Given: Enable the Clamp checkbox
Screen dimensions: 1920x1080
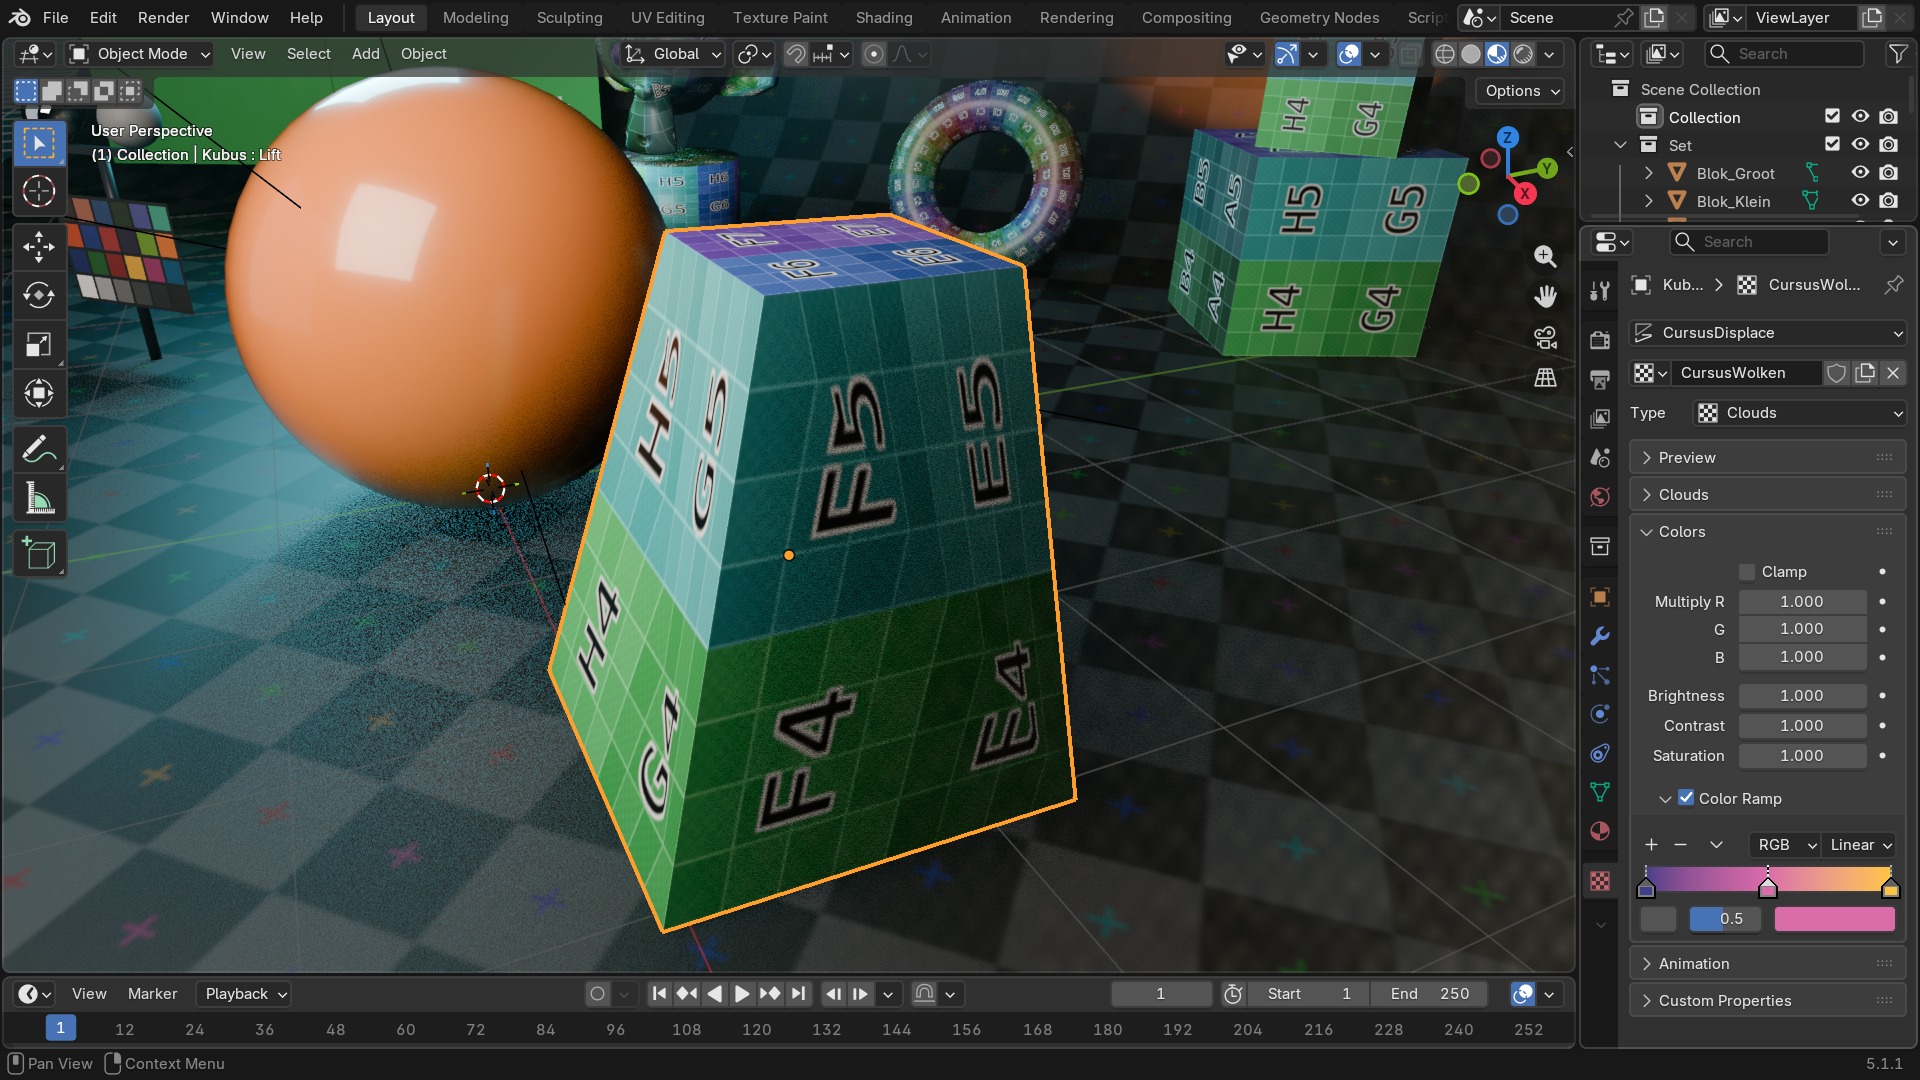Looking at the screenshot, I should pos(1747,572).
